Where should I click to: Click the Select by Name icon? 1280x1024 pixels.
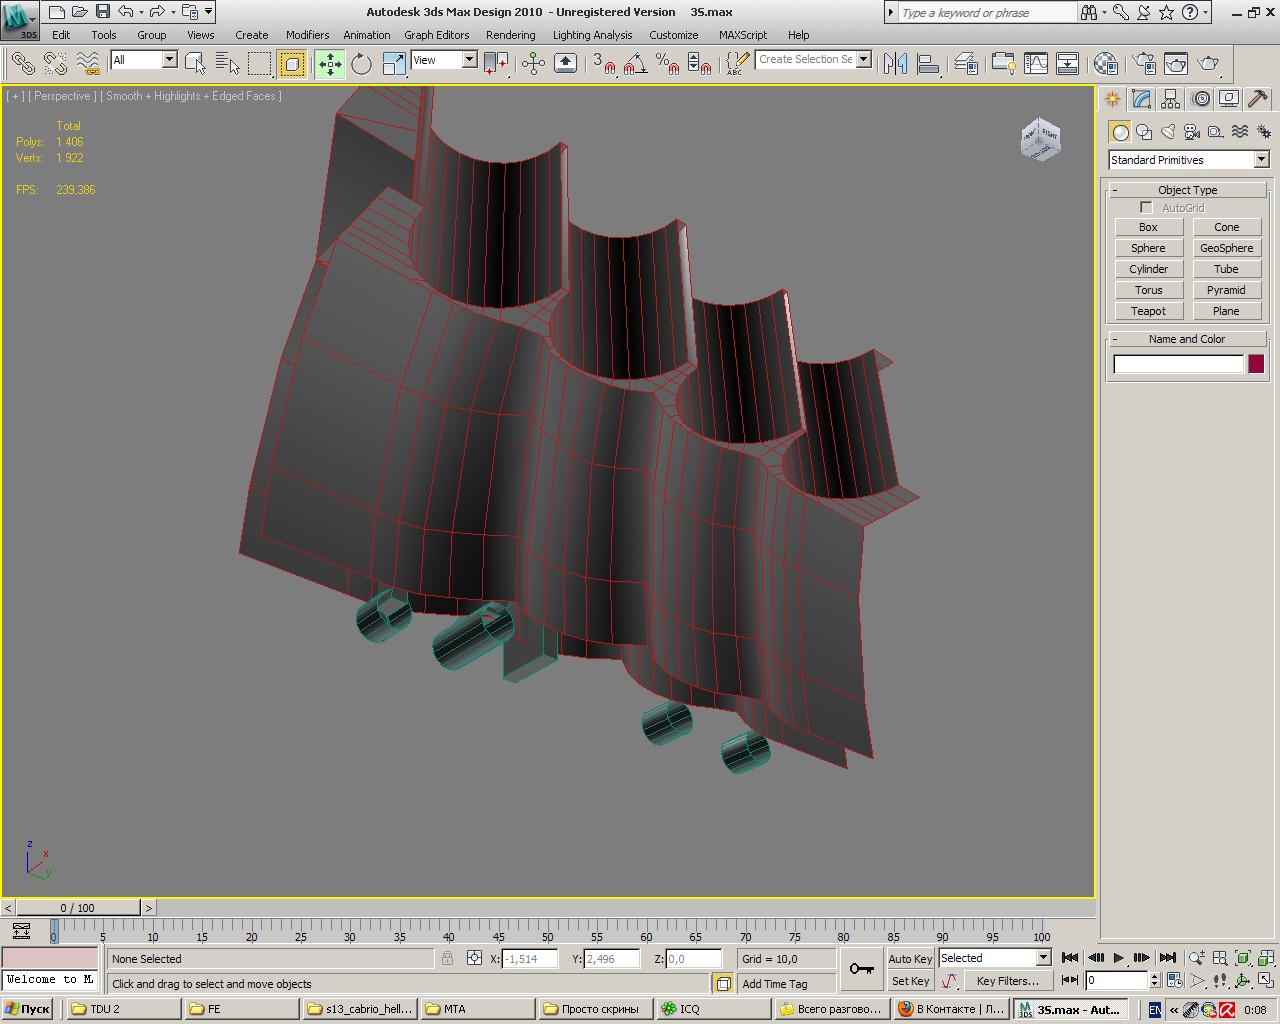click(x=228, y=64)
